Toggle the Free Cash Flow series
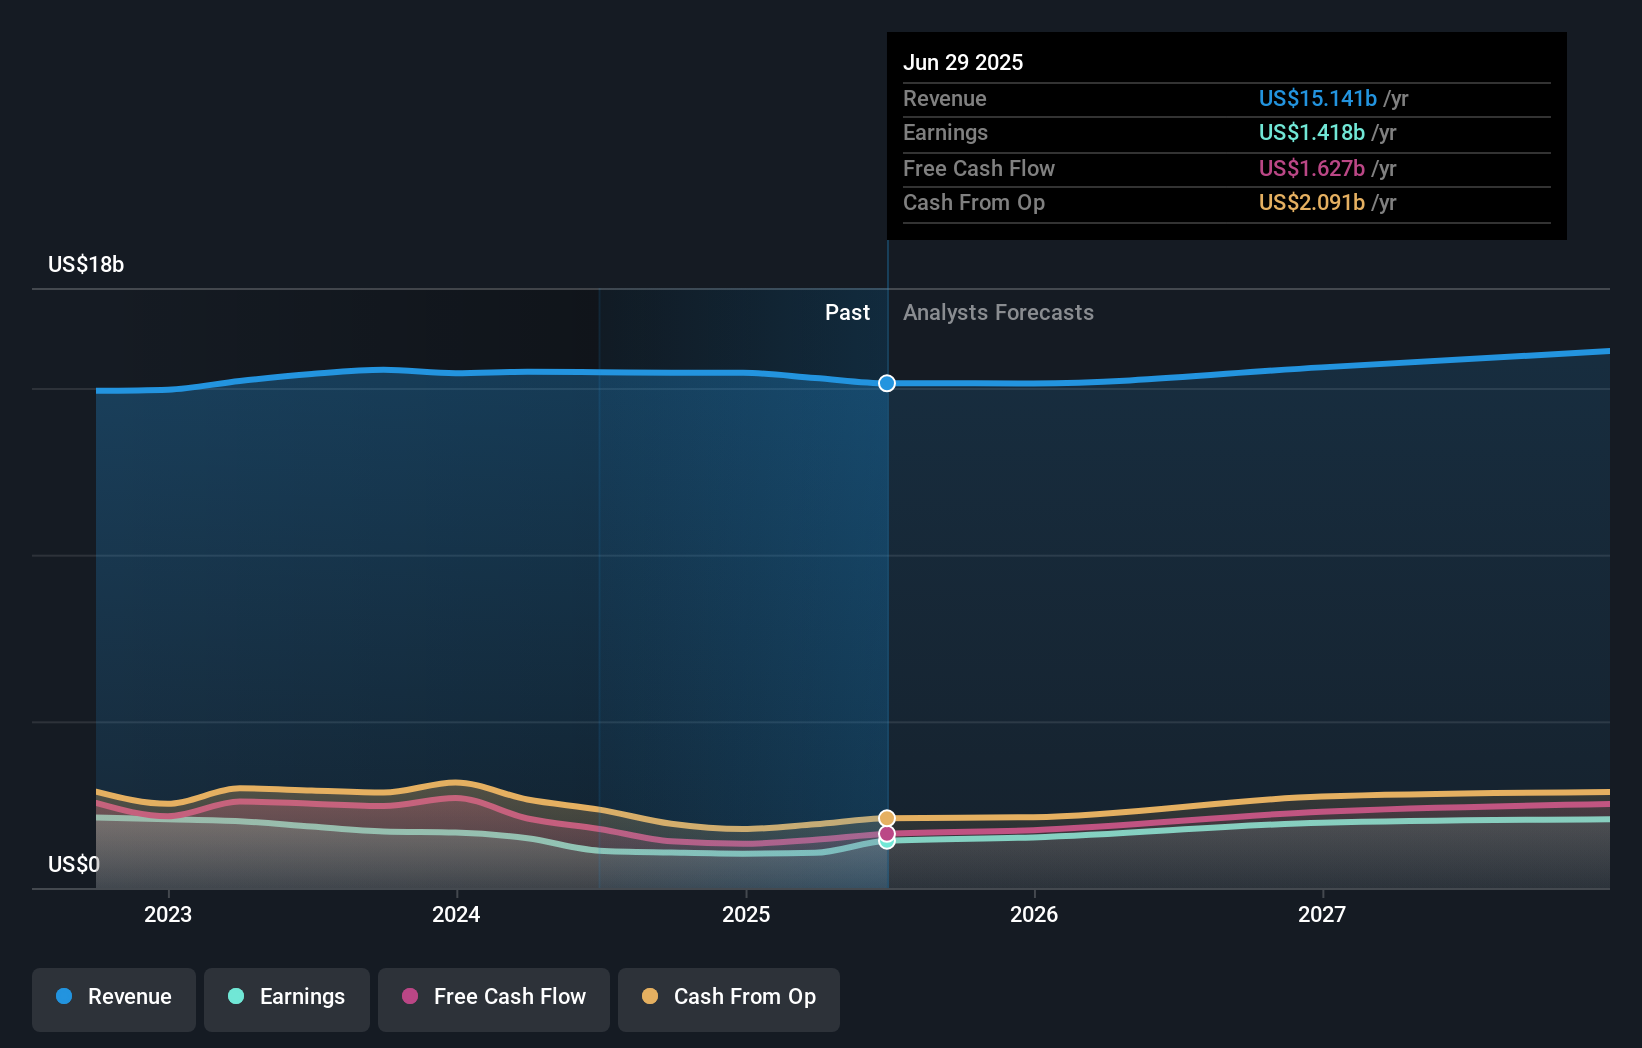Viewport: 1642px width, 1048px height. tap(493, 997)
